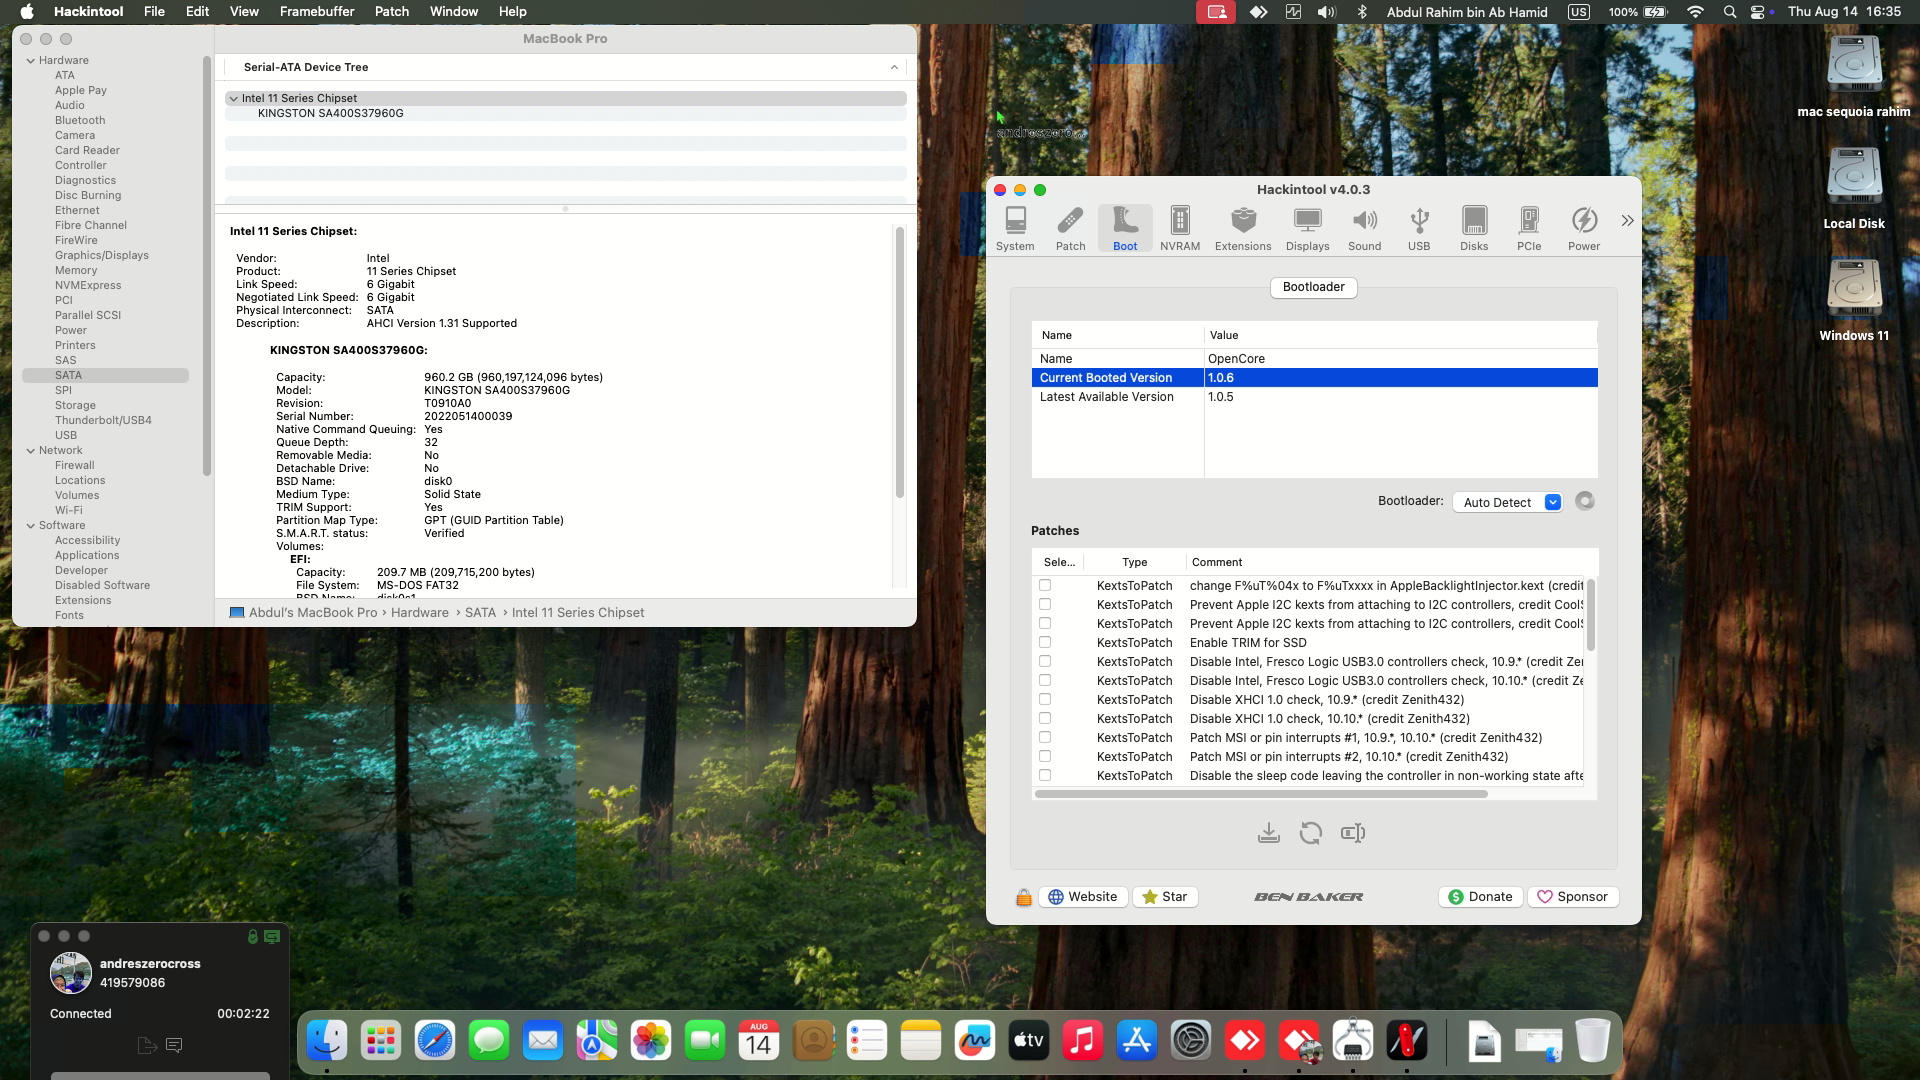Select NVMExpress in the hardware sidebar
Screen dimensions: 1920x1080
[x=88, y=285]
